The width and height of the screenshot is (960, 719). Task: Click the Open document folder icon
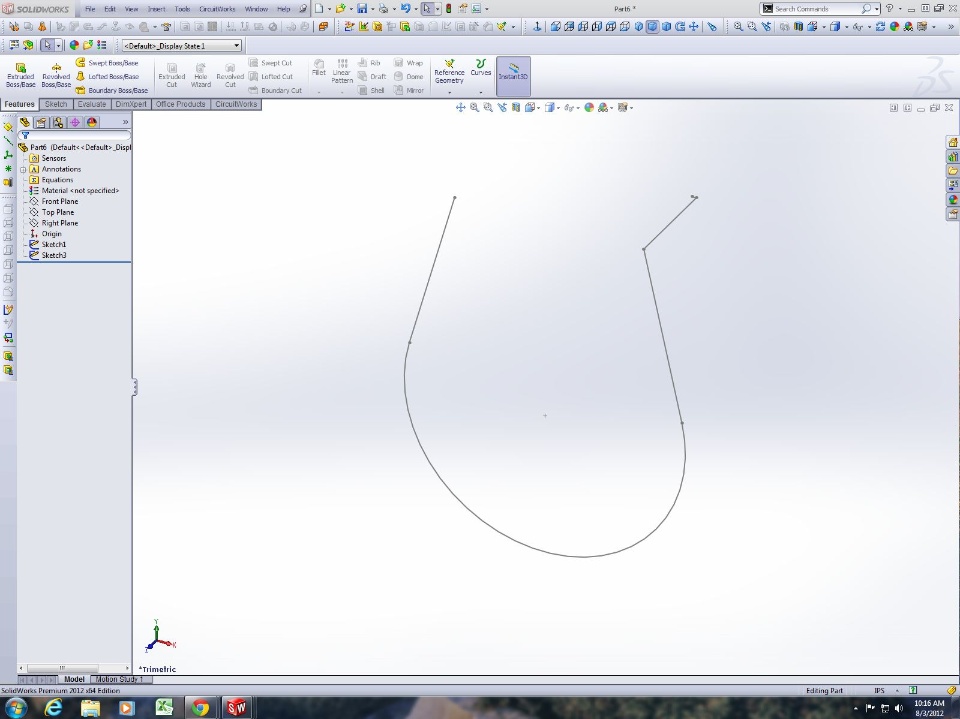tap(340, 9)
